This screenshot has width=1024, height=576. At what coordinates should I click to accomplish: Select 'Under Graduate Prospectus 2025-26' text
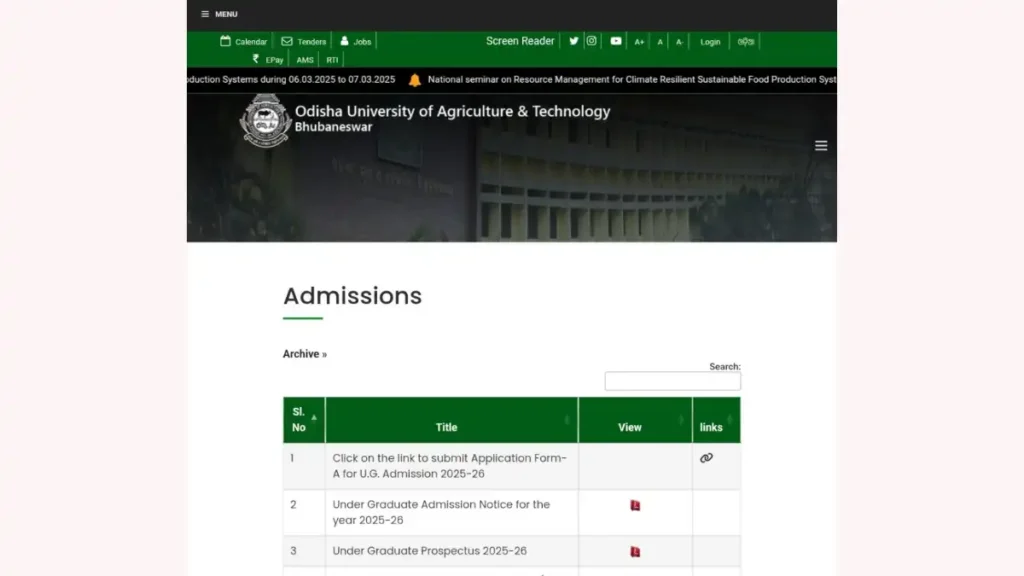[429, 551]
